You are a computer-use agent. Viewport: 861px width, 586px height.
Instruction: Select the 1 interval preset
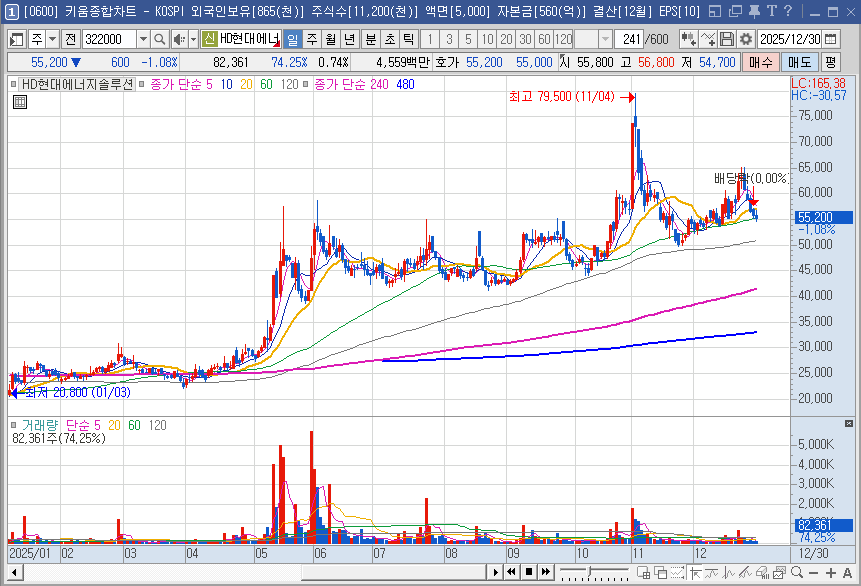click(x=430, y=39)
